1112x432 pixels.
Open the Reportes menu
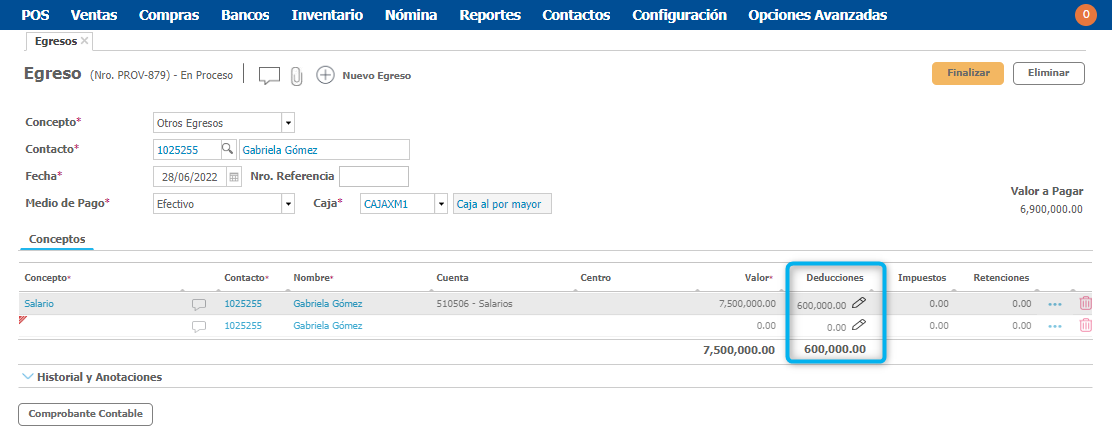490,15
